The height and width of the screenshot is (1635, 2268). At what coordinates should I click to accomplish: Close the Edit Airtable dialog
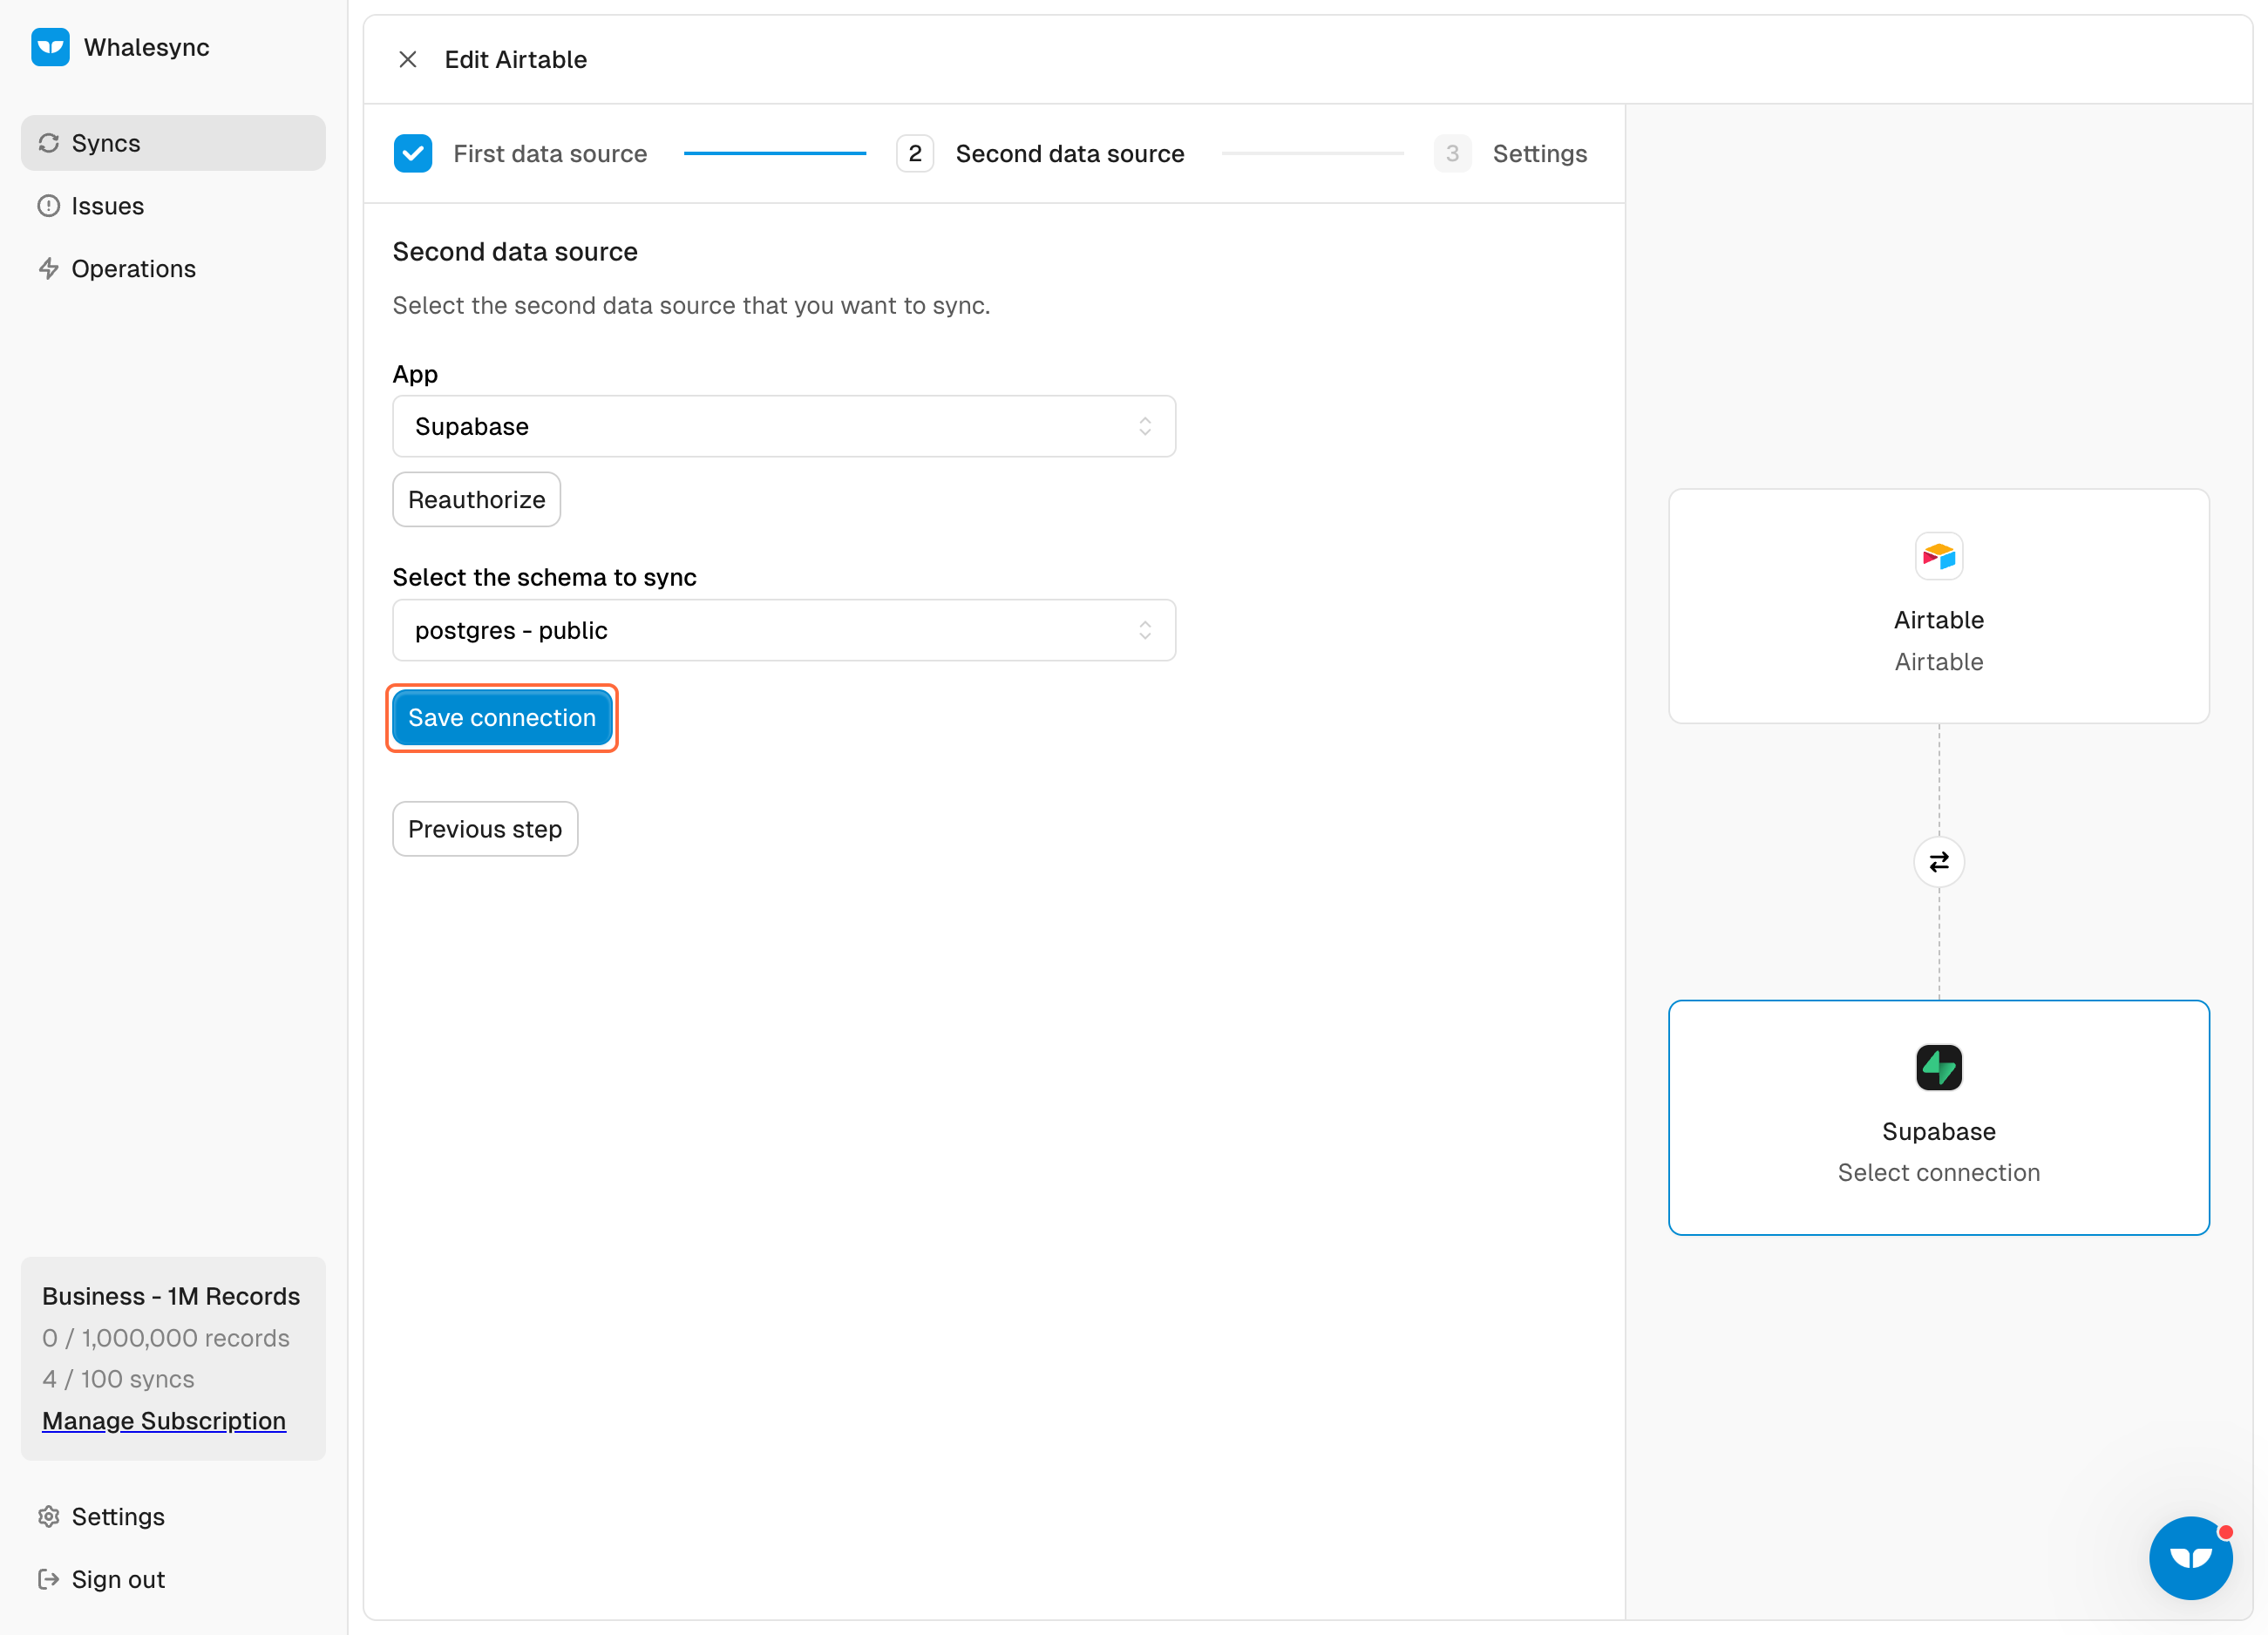[408, 60]
